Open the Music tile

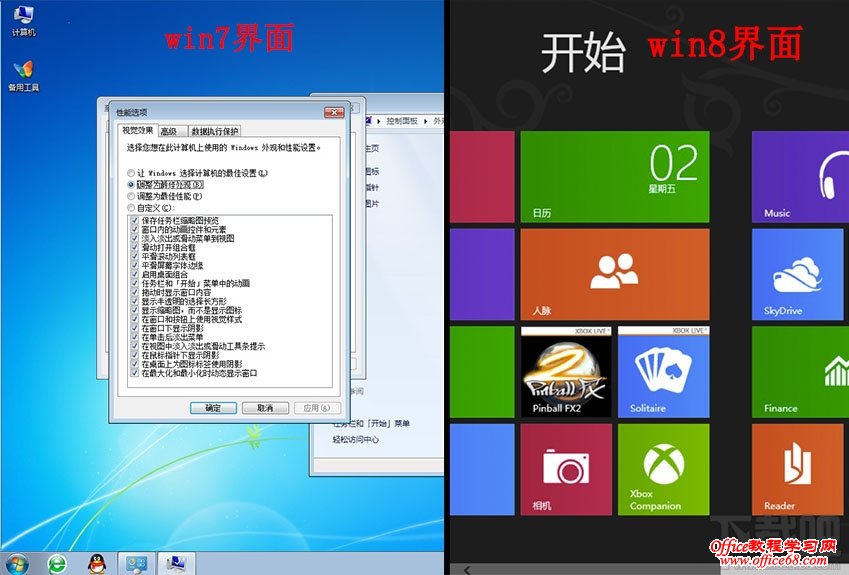click(x=800, y=177)
